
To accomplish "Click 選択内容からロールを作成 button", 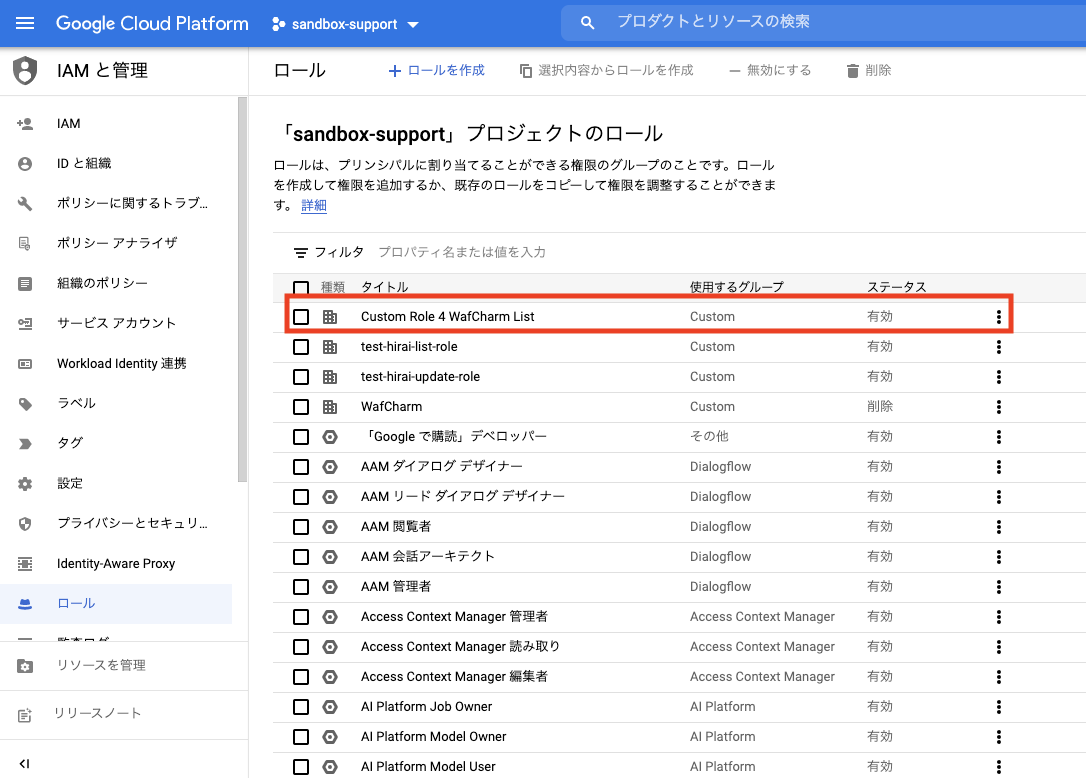I will (607, 71).
